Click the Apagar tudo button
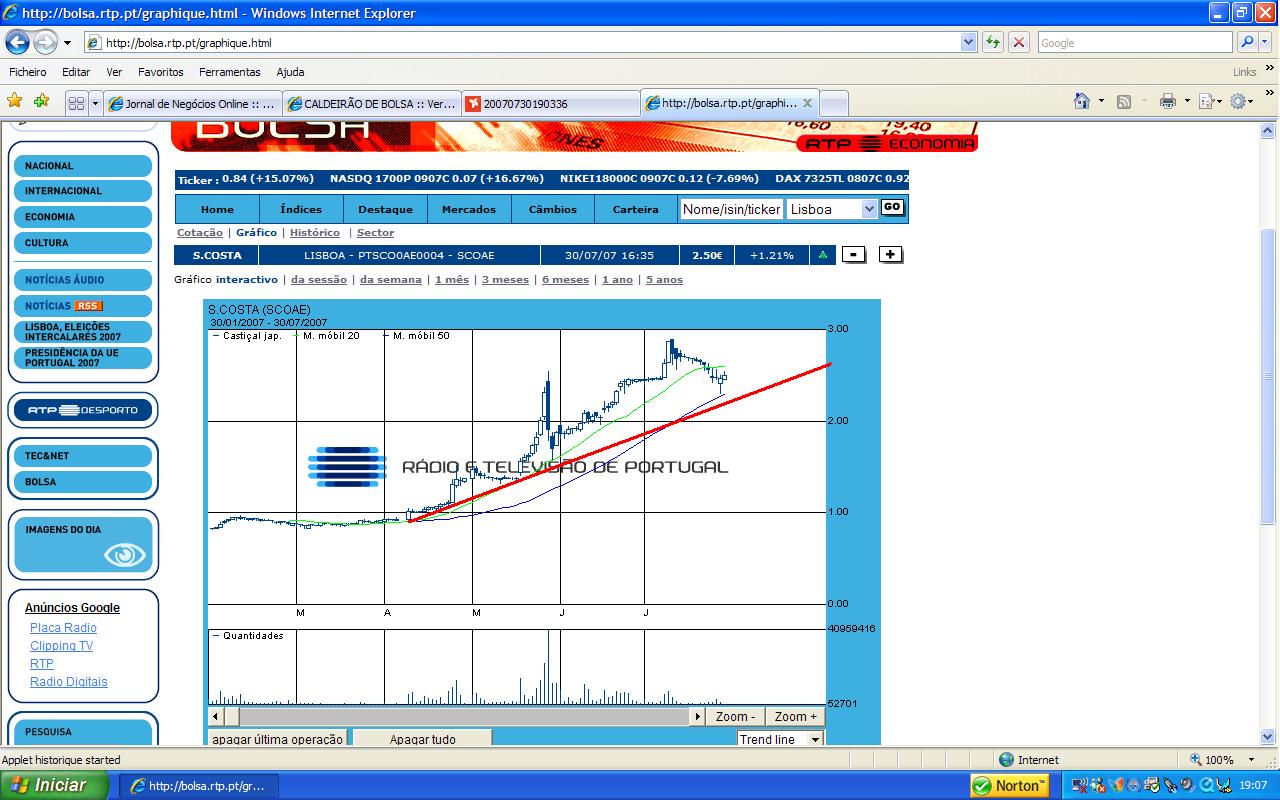 click(423, 739)
